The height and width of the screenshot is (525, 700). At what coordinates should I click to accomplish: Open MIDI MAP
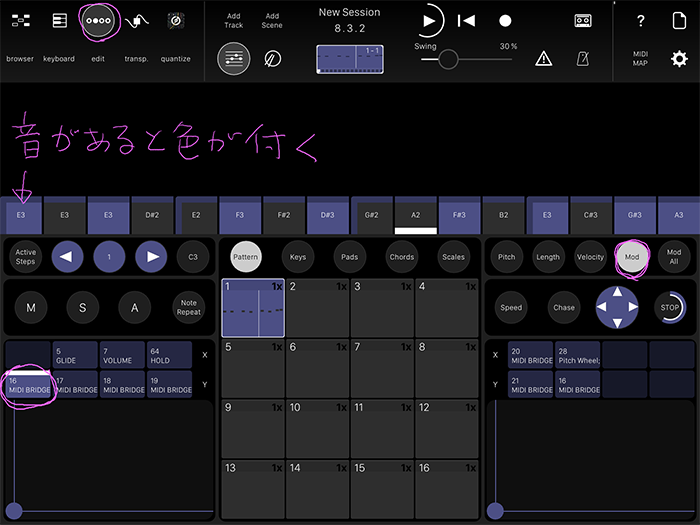coord(640,58)
